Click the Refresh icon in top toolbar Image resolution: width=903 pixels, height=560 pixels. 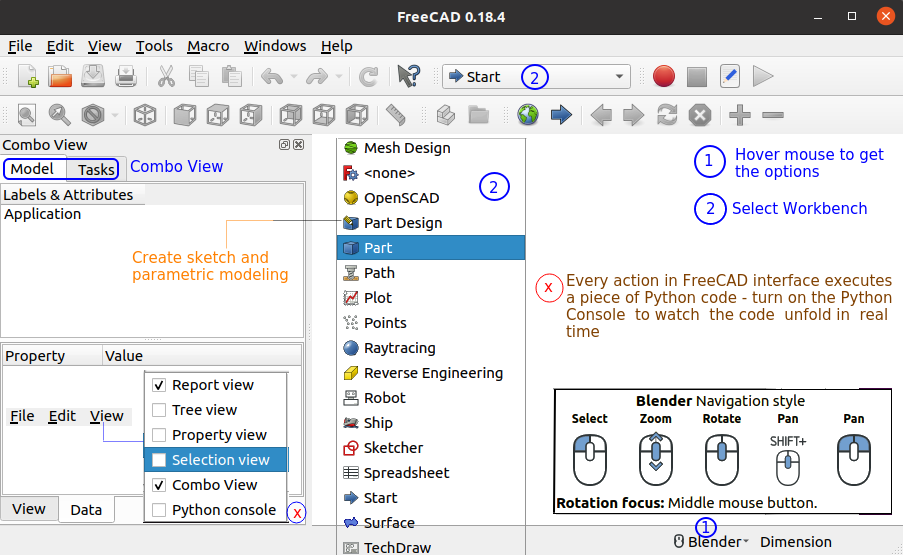point(369,76)
